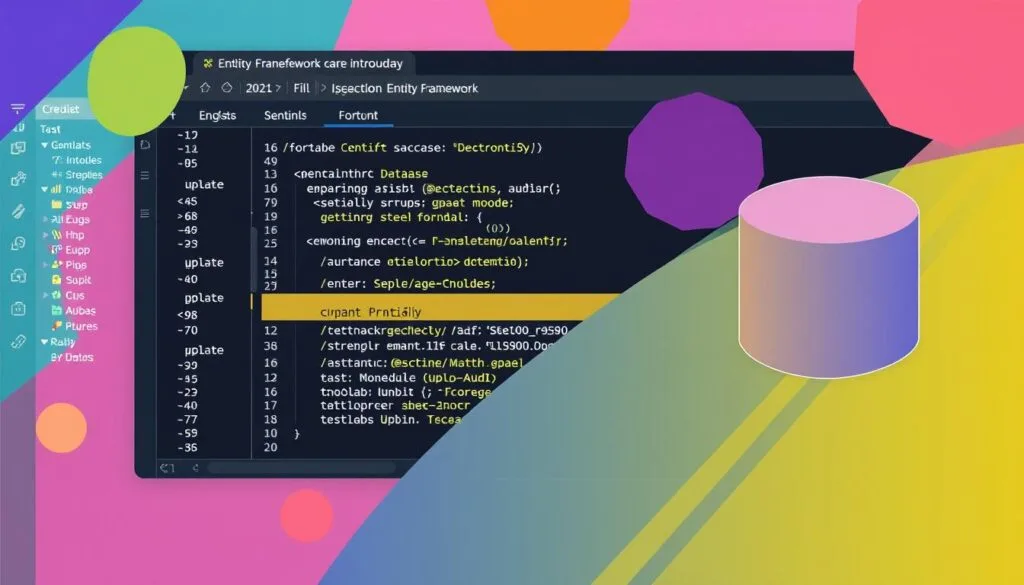Screen dimensions: 1024x585
Task: Click the filter icon atop left sidebar
Action: click(x=17, y=110)
